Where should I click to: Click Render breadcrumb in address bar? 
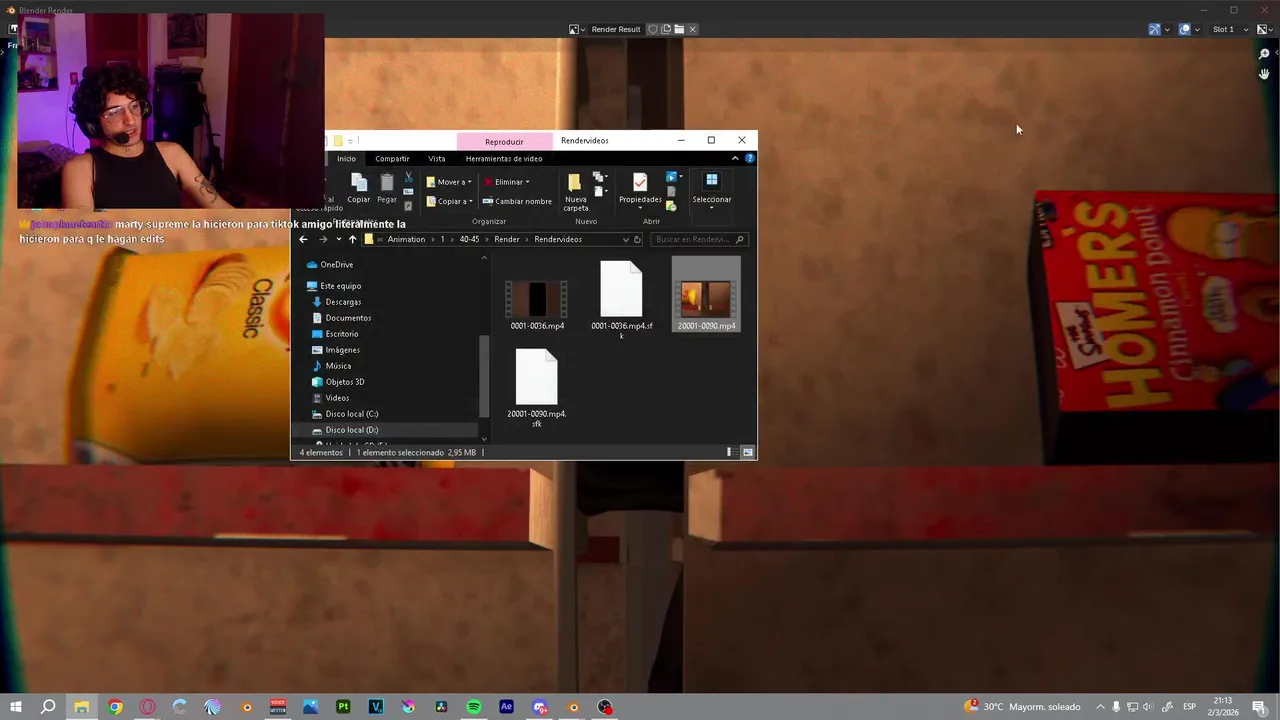[x=507, y=239]
